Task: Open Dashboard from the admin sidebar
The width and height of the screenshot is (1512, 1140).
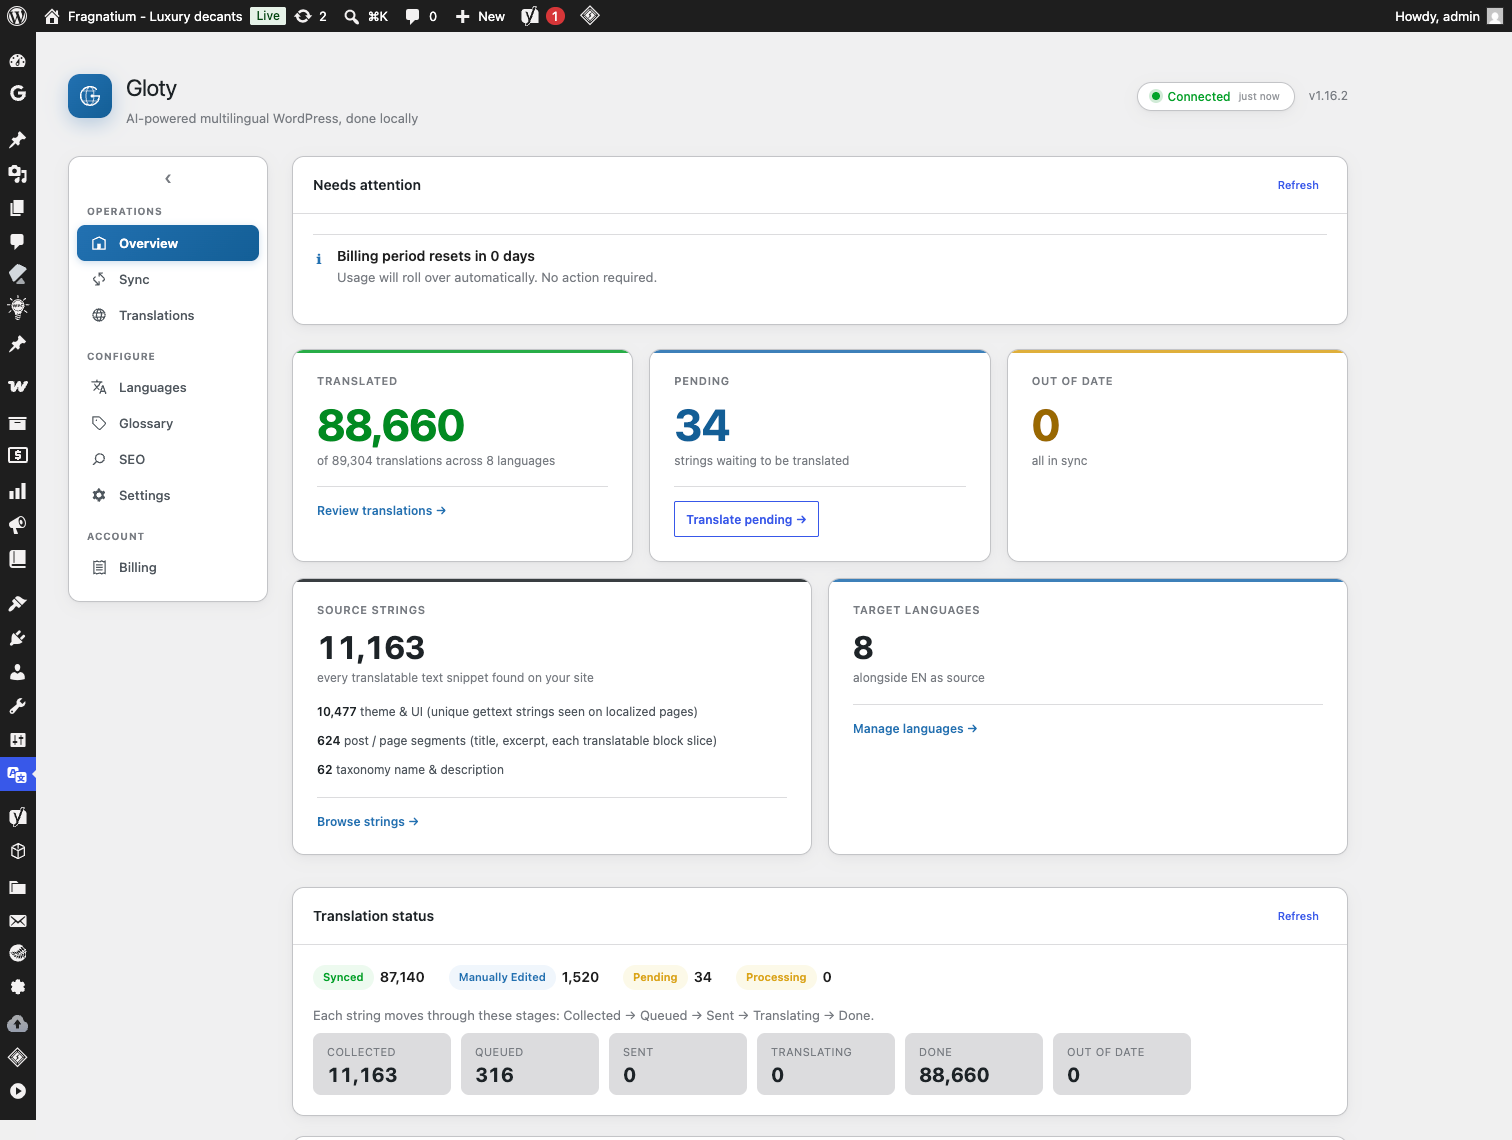Action: click(x=17, y=60)
